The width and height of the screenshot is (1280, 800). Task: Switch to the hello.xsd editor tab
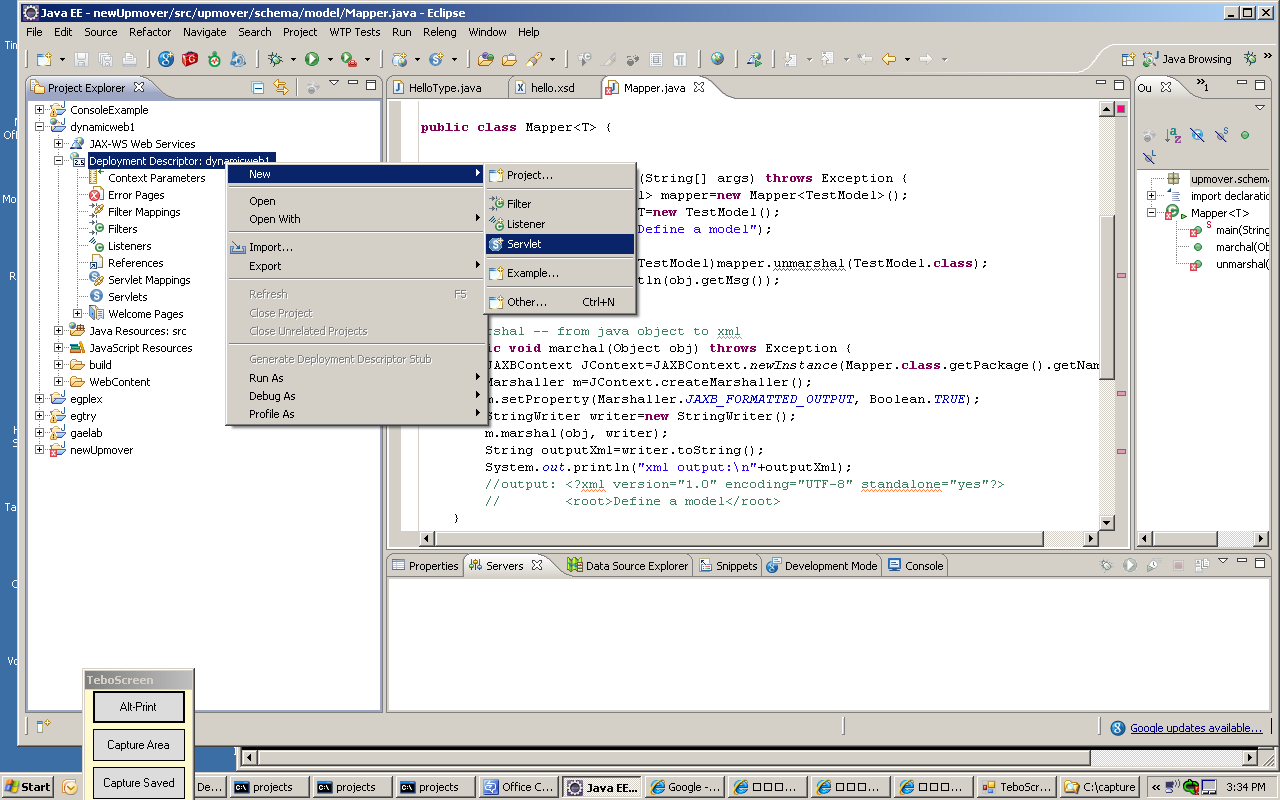point(550,88)
